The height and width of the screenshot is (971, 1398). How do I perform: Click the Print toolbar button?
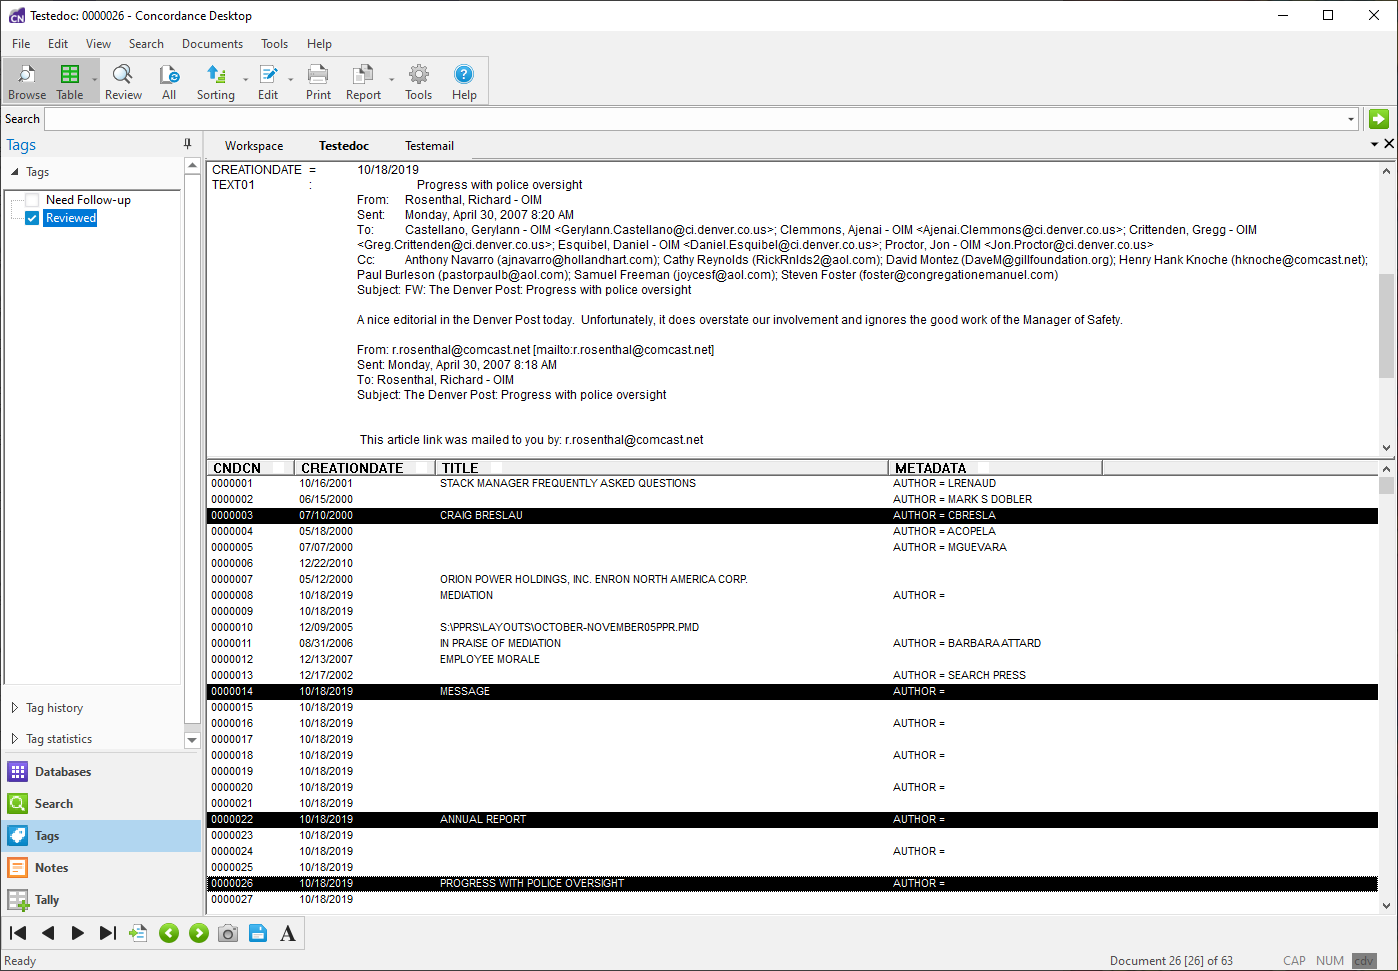[318, 81]
